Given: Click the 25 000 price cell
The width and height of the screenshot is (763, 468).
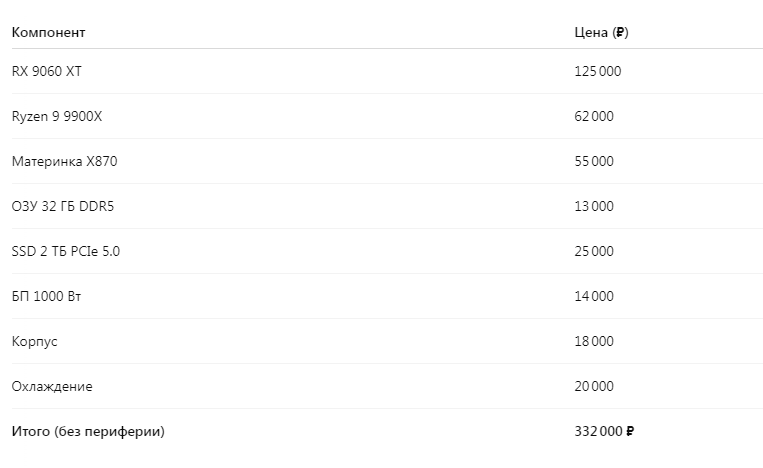Looking at the screenshot, I should click(x=594, y=251).
